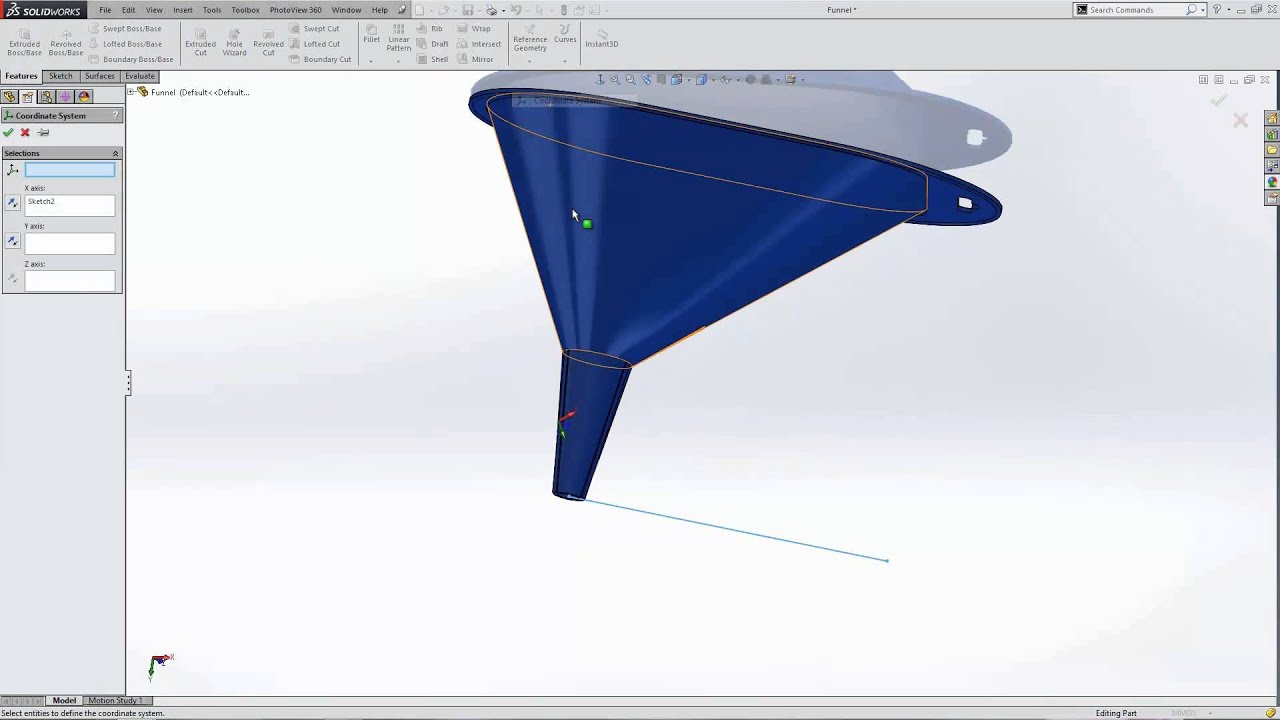The height and width of the screenshot is (720, 1280).
Task: Click the origin selection input box
Action: tap(70, 170)
